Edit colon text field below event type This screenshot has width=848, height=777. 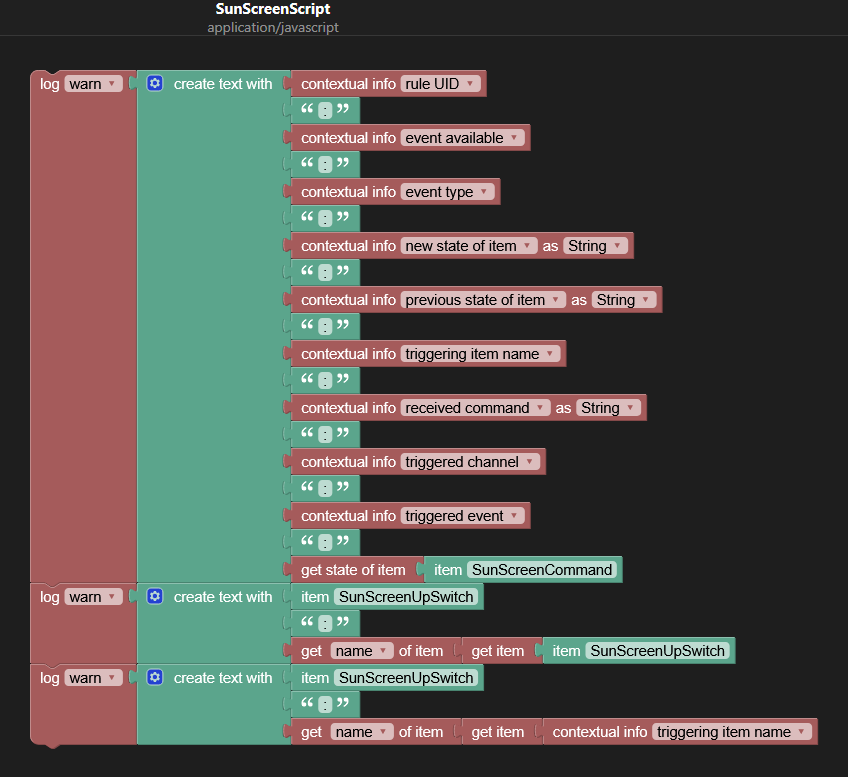click(x=325, y=219)
